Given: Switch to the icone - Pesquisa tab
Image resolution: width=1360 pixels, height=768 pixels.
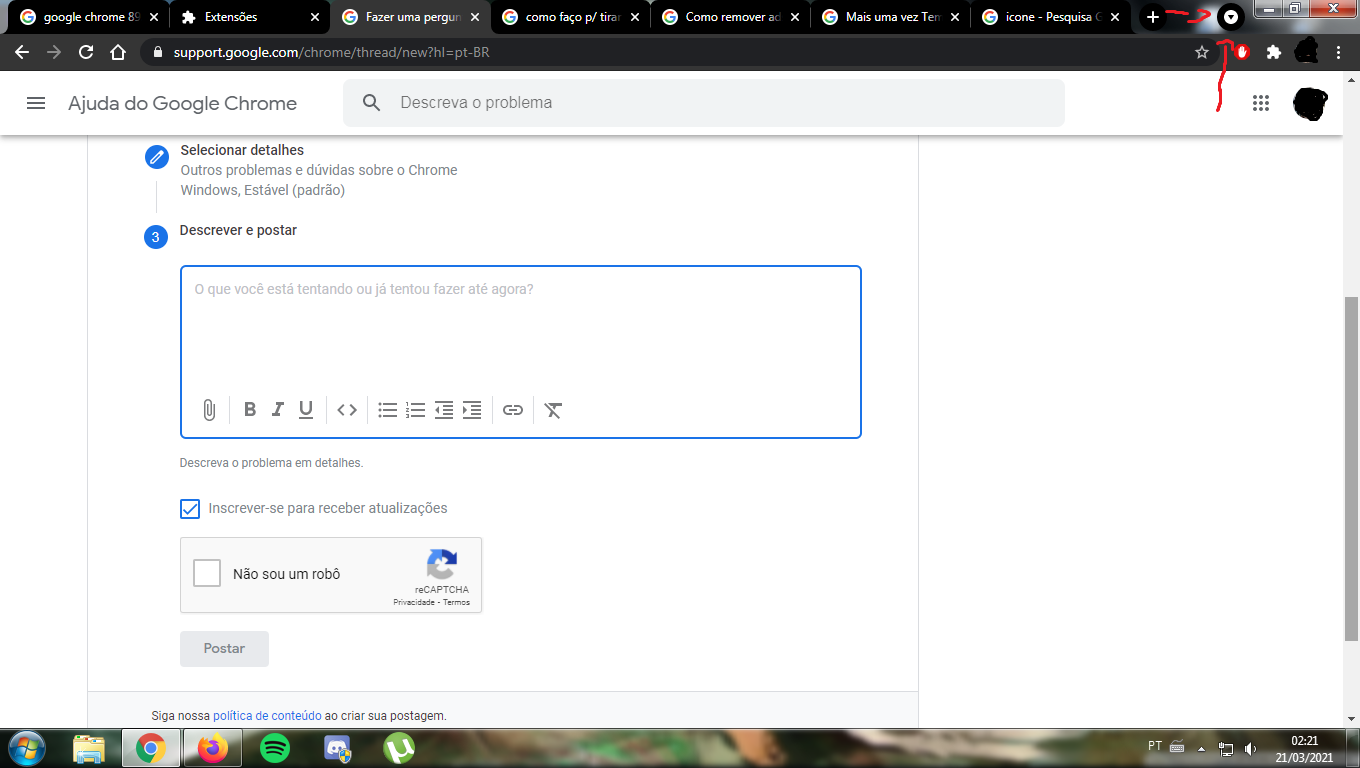Looking at the screenshot, I should coord(1050,17).
